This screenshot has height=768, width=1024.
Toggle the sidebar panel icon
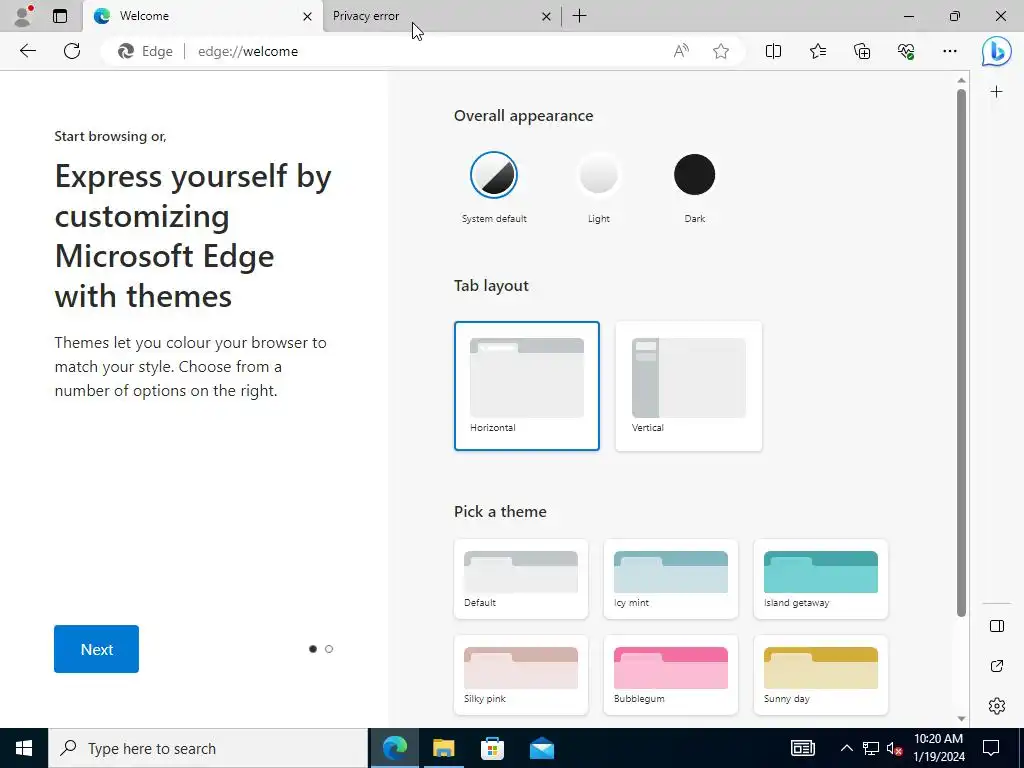[997, 626]
